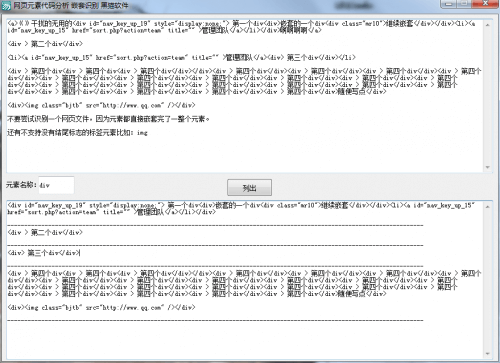The height and width of the screenshot is (363, 500).
Task: Focus the 元素名称 input field
Action: point(56,185)
